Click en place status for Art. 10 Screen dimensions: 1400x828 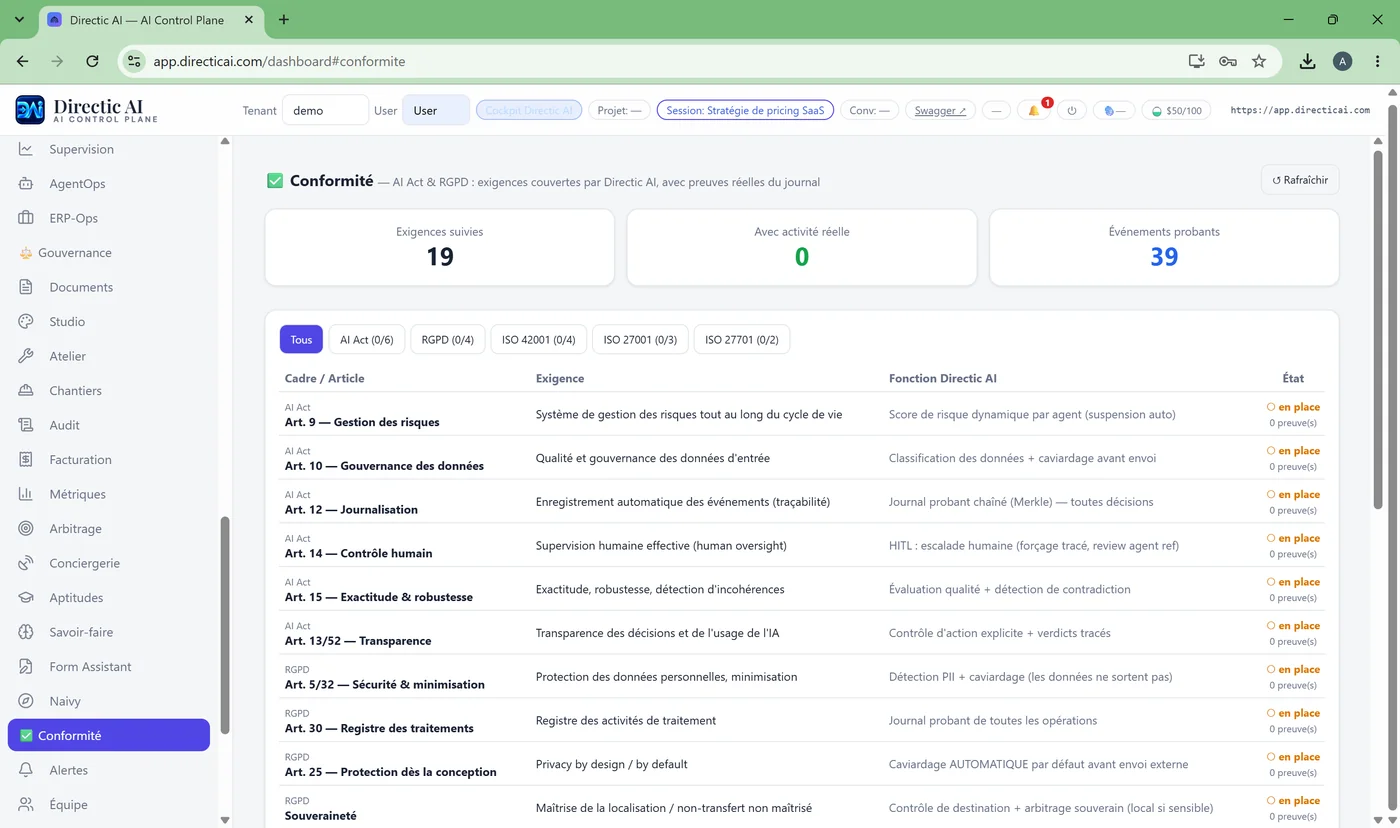(x=1293, y=451)
